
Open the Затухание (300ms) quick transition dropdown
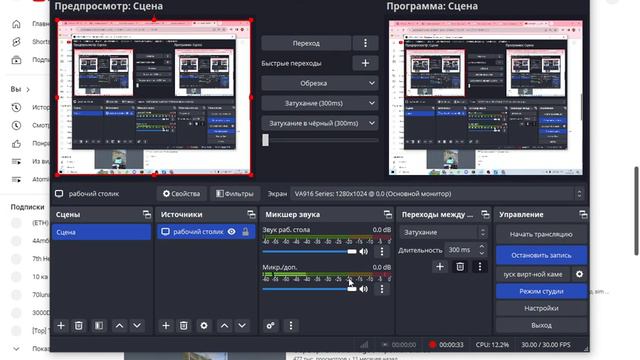coord(320,103)
